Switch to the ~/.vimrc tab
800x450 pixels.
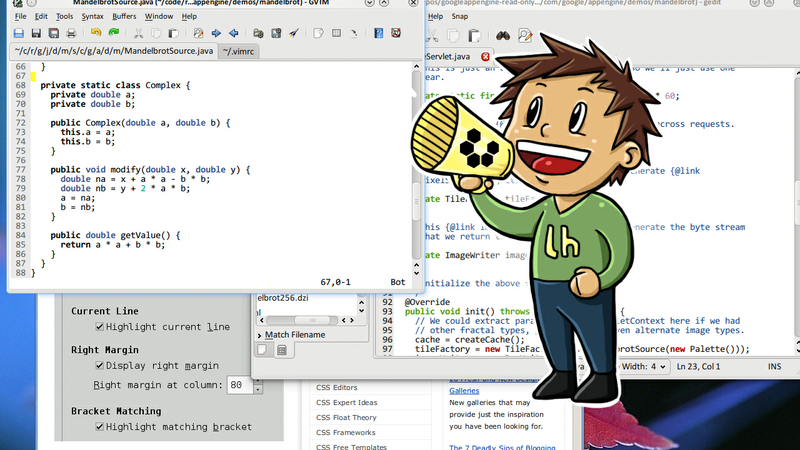[x=239, y=51]
